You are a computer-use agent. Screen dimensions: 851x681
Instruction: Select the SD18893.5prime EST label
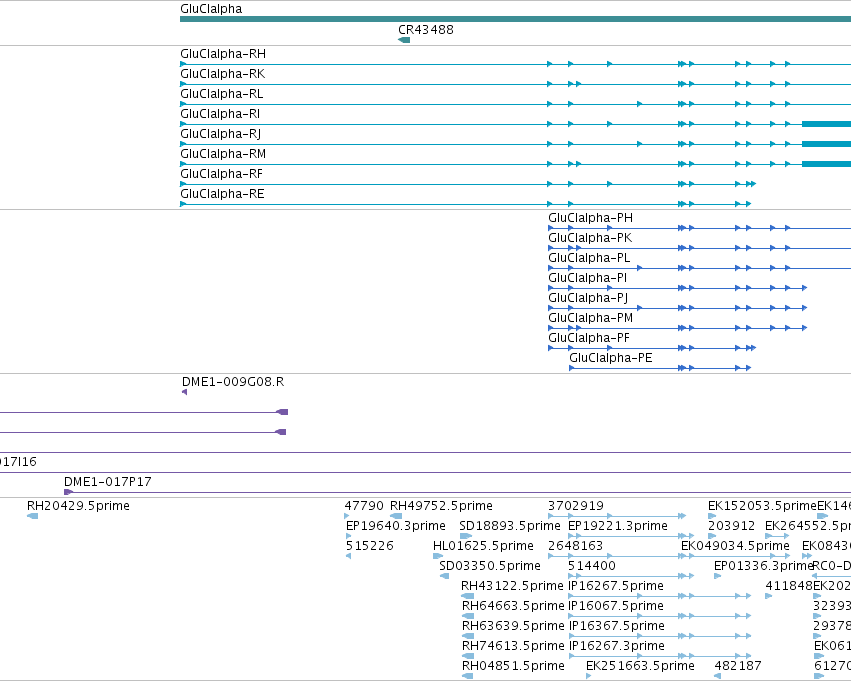[x=510, y=526]
